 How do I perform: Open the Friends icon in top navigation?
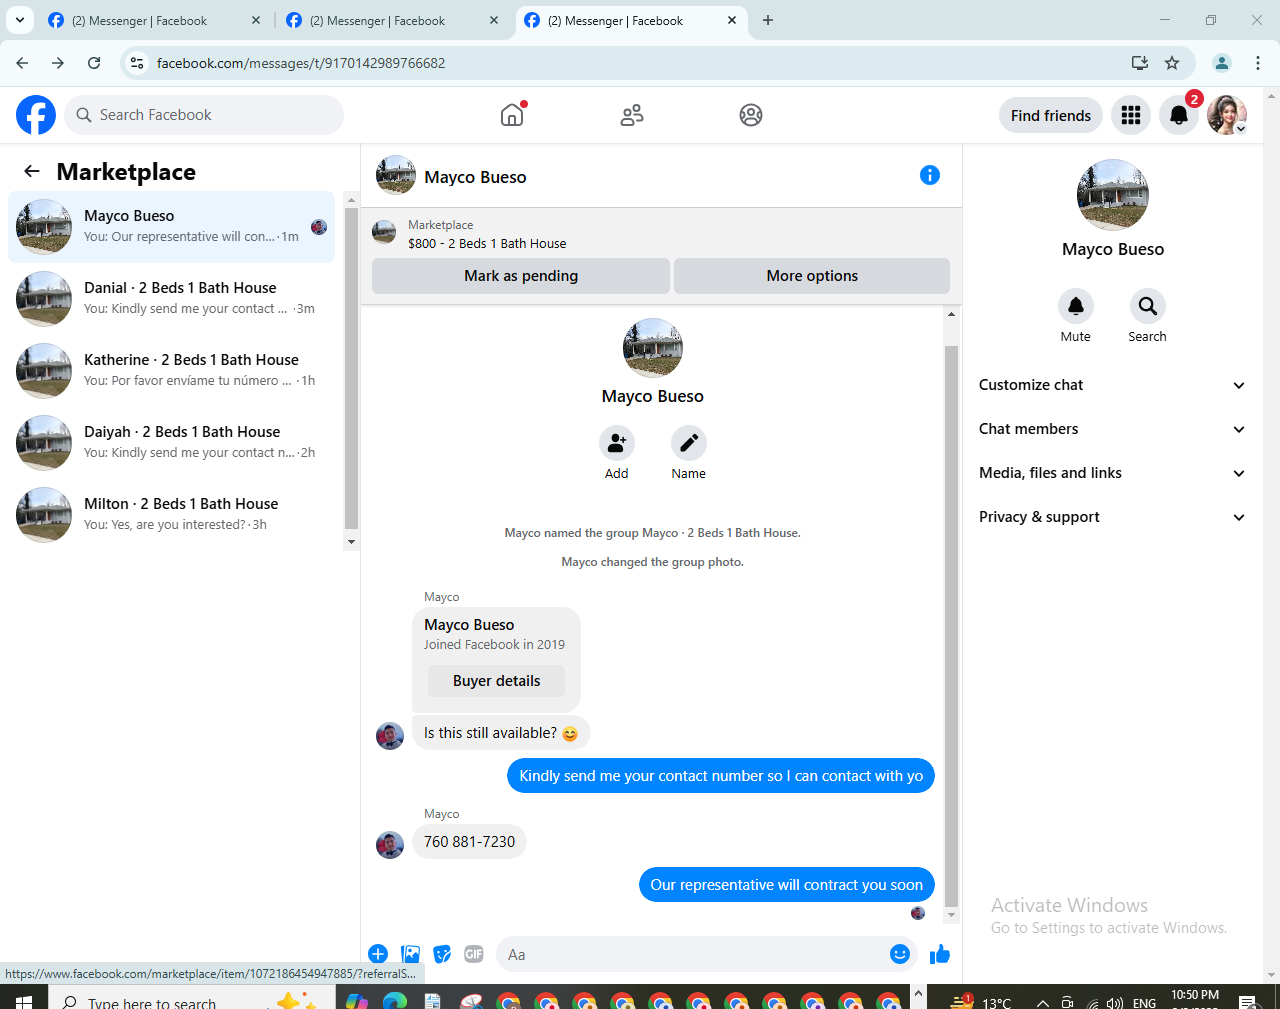tap(632, 115)
